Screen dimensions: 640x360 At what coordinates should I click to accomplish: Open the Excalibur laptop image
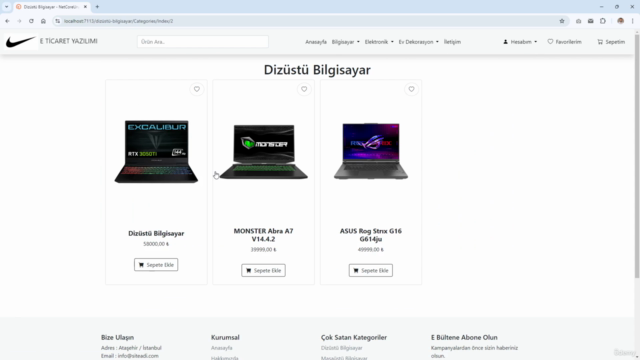click(156, 151)
